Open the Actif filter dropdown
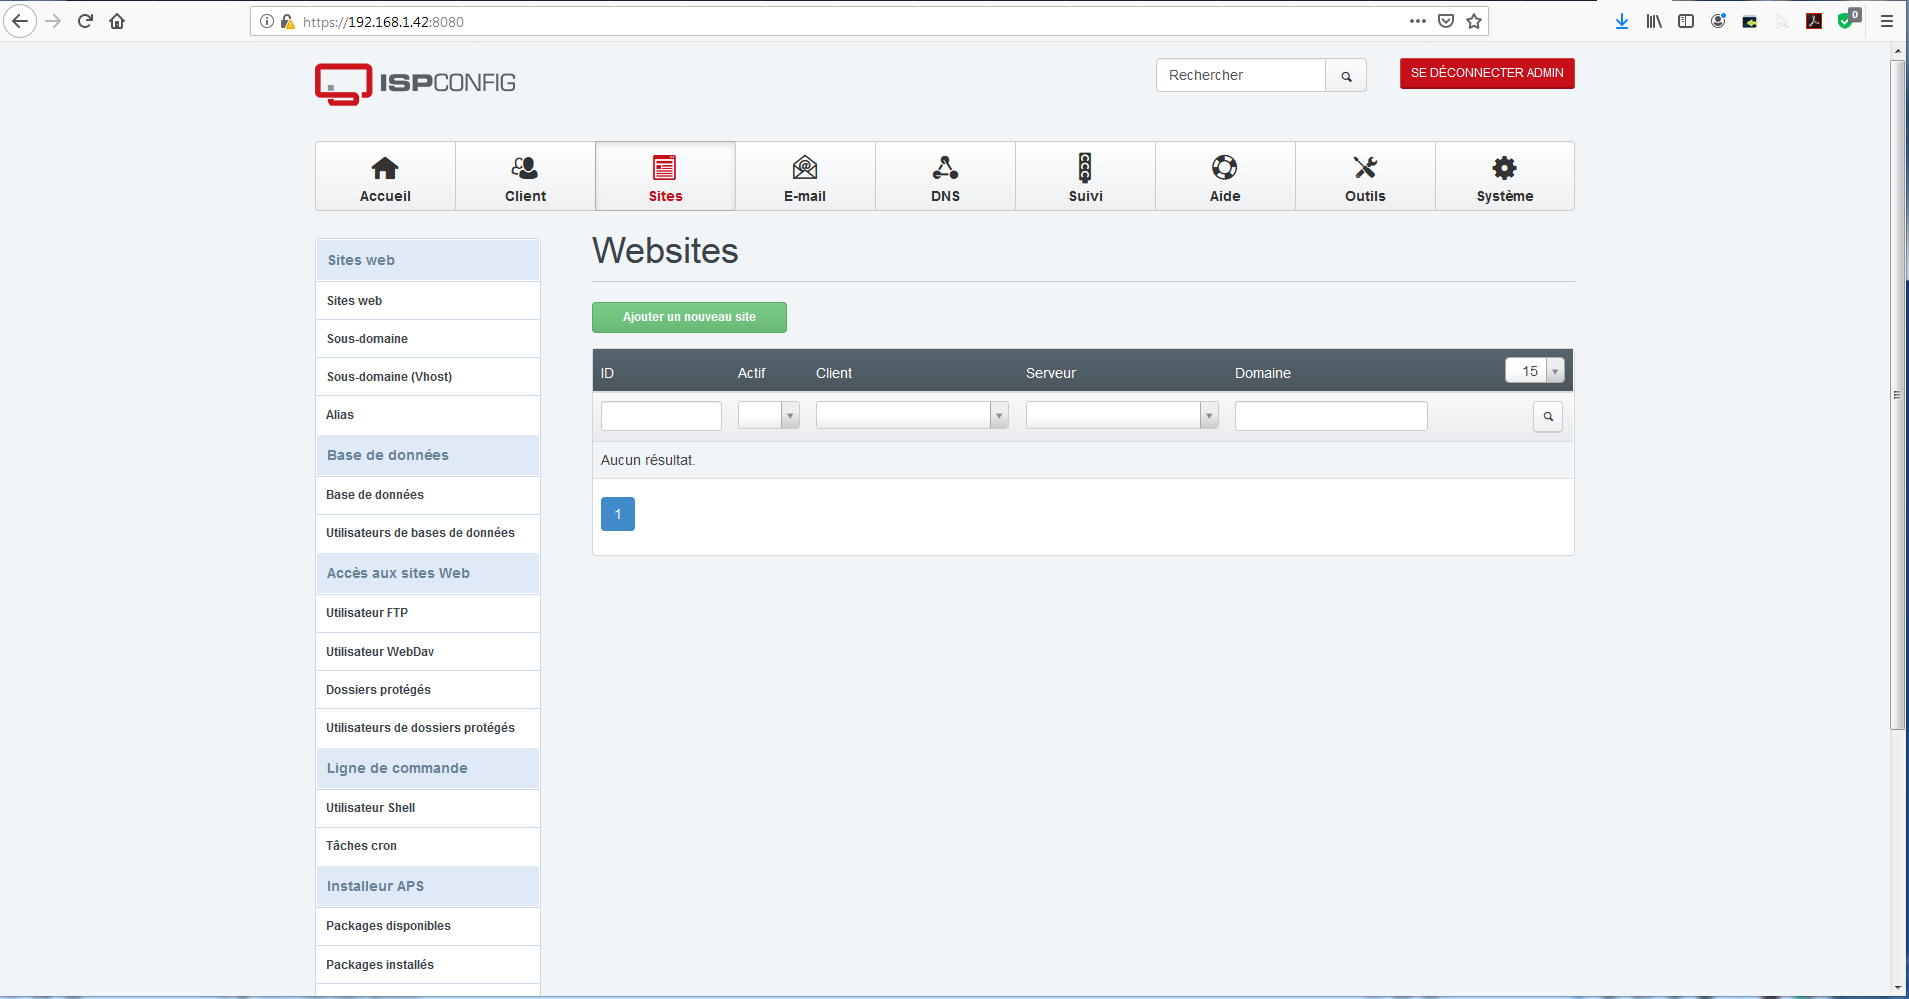This screenshot has height=999, width=1909. (769, 415)
